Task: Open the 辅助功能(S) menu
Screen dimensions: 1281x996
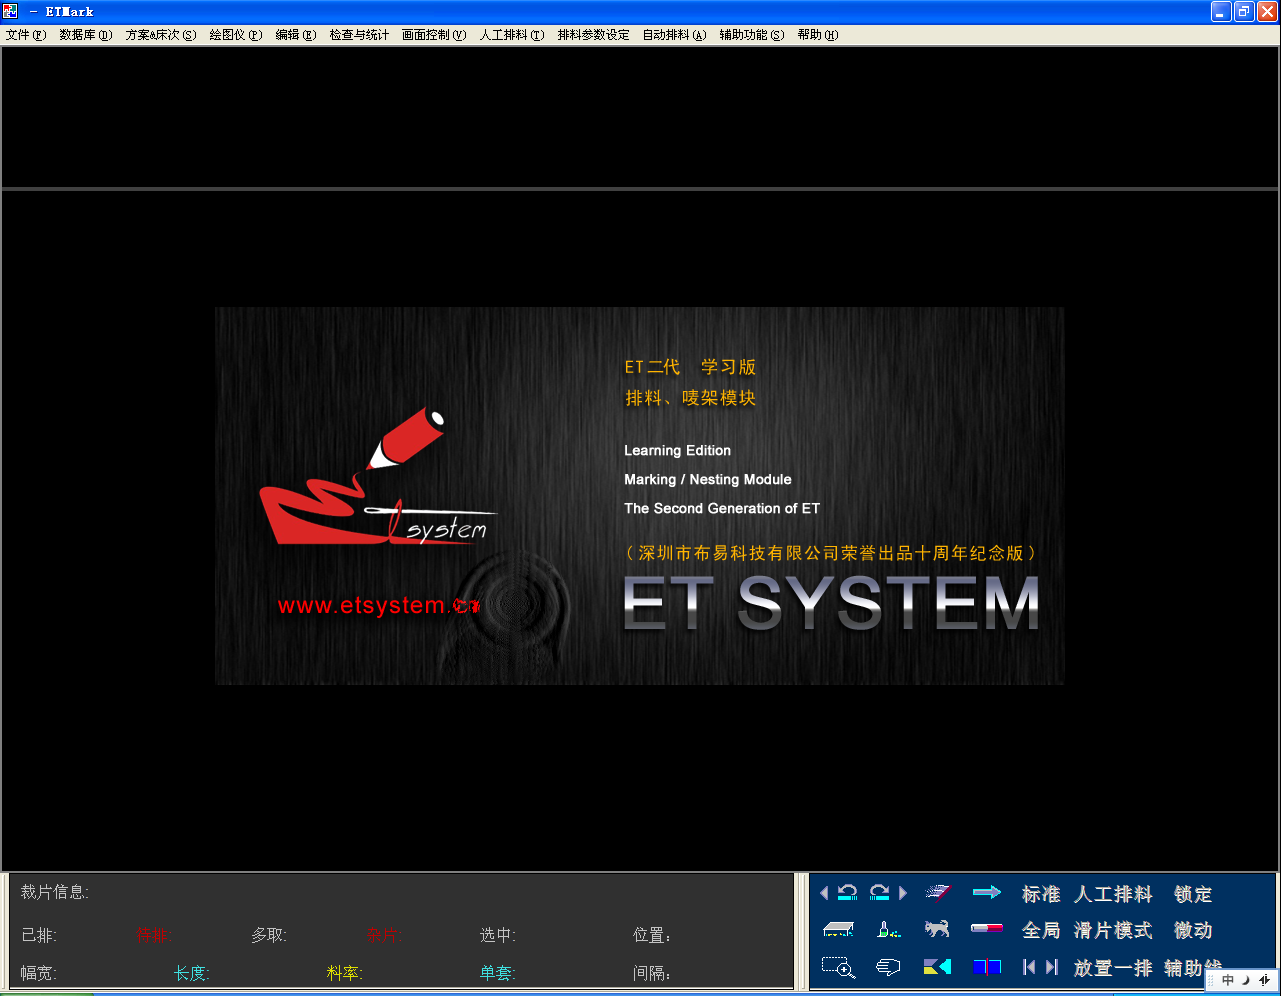Action: coord(752,35)
